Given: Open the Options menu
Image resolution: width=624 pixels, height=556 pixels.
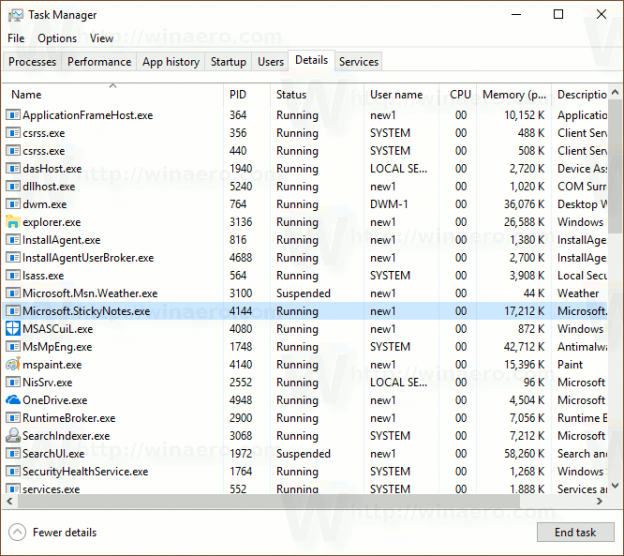Looking at the screenshot, I should 57,38.
